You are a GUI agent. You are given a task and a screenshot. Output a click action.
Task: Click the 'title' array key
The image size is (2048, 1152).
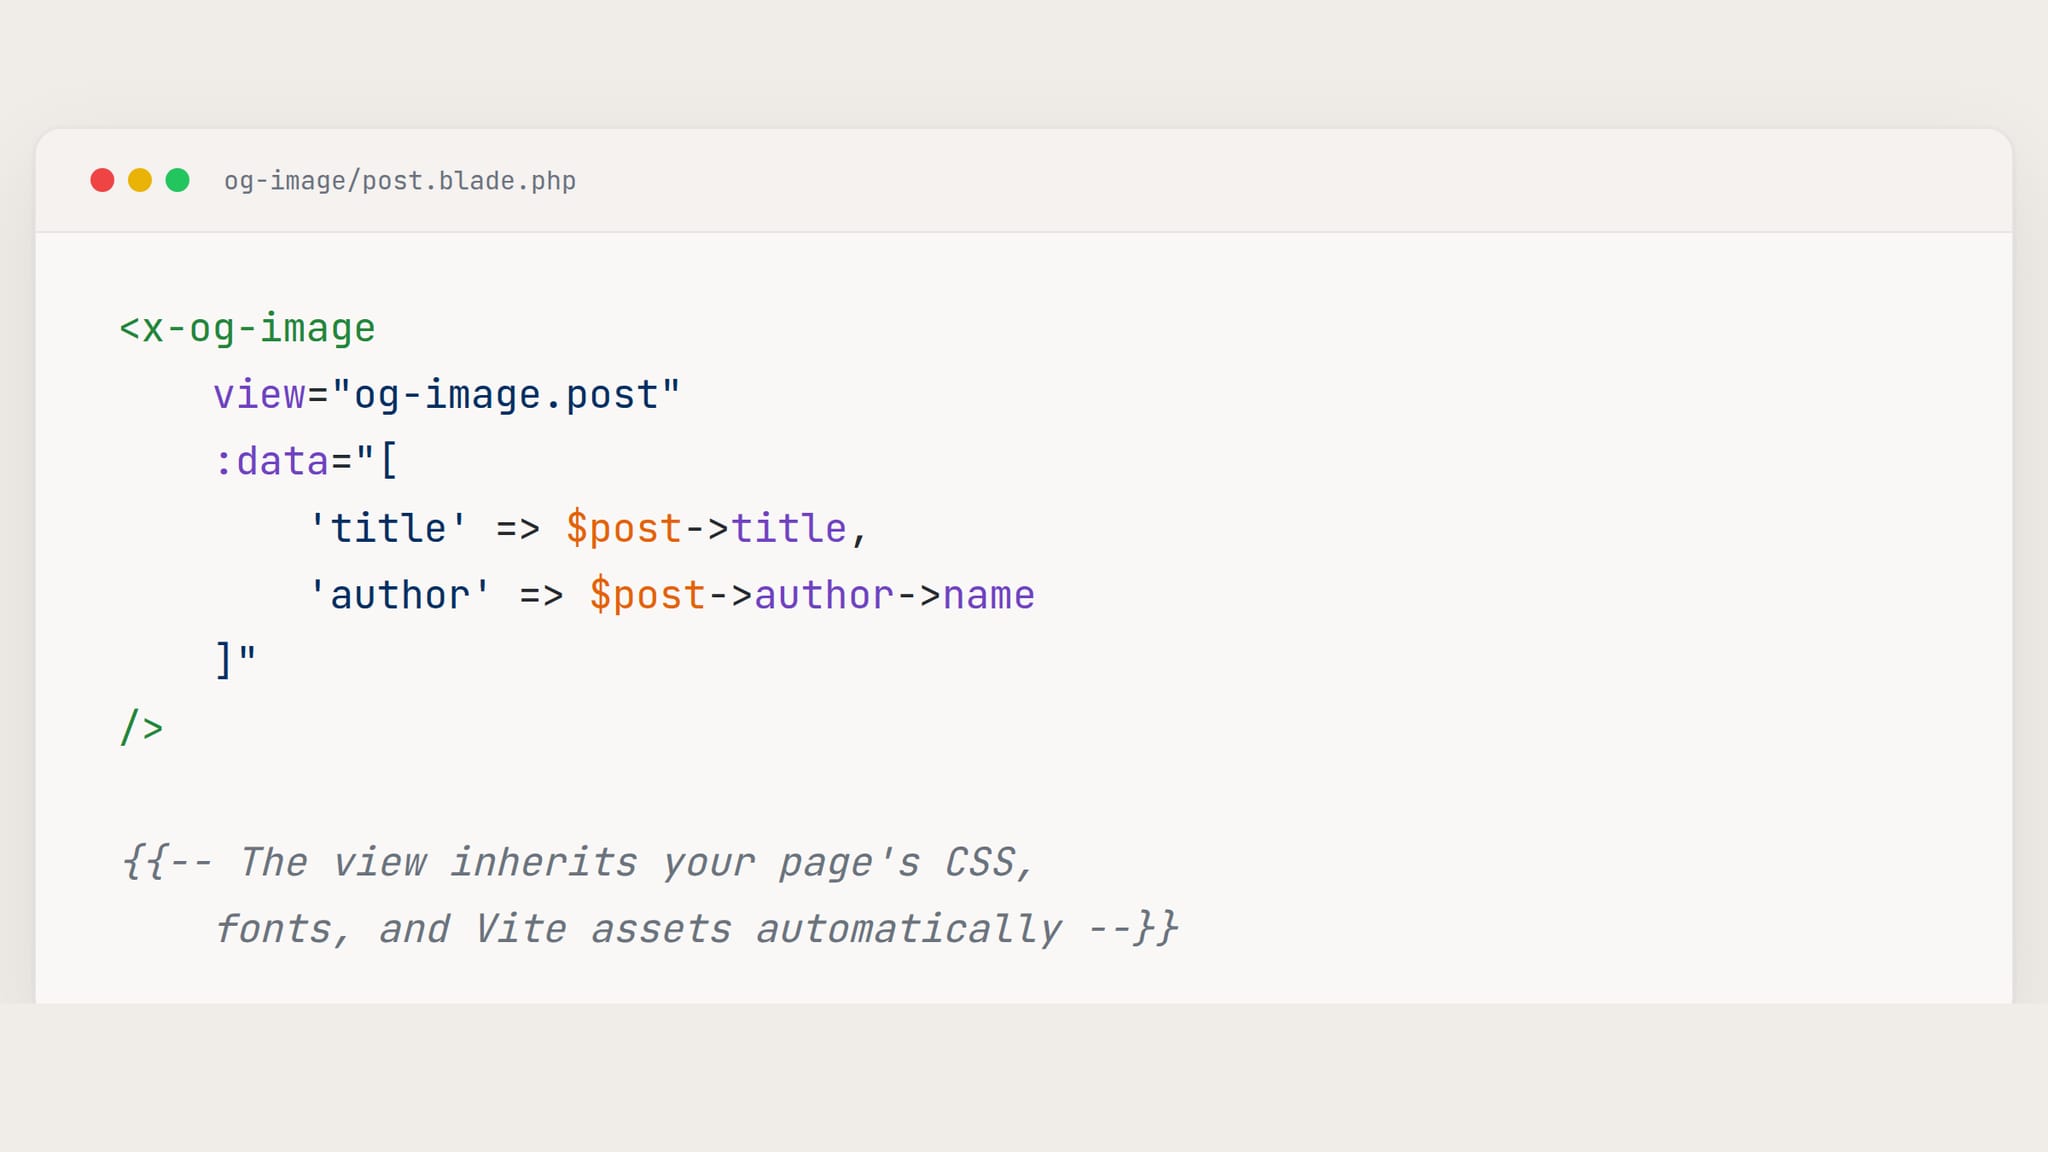click(388, 528)
